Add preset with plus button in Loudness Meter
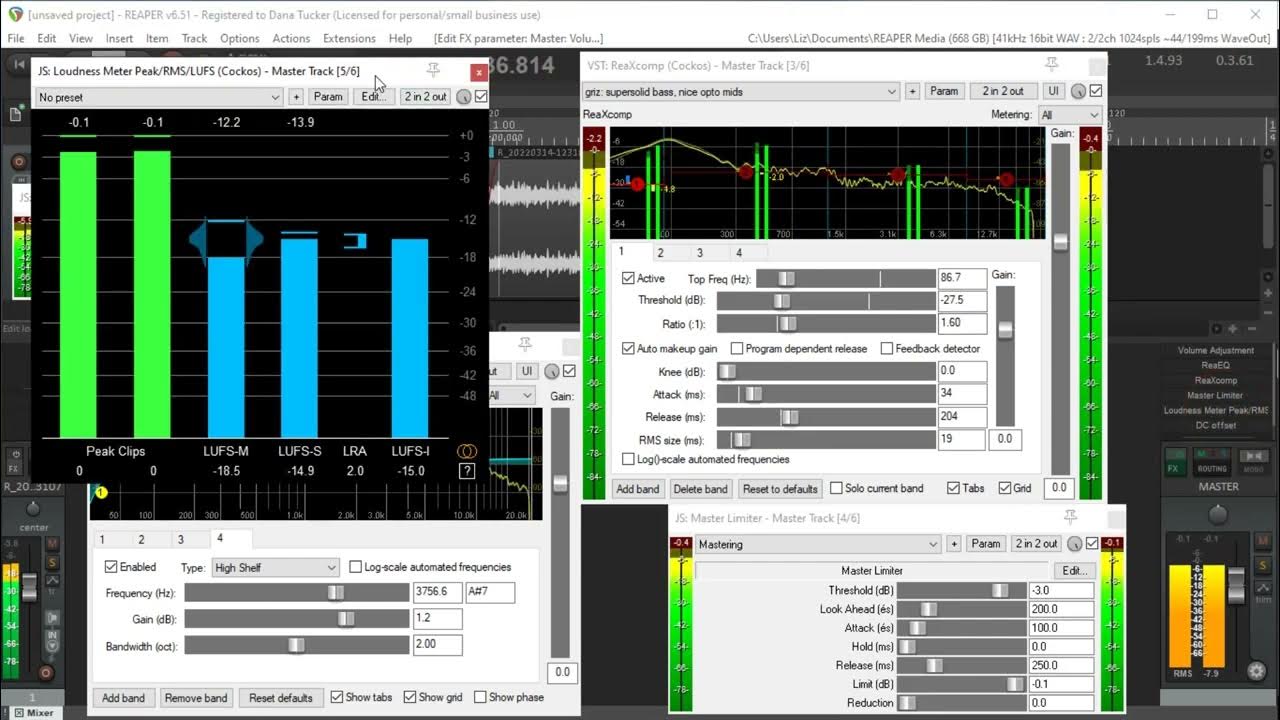This screenshot has height=720, width=1280. point(296,97)
